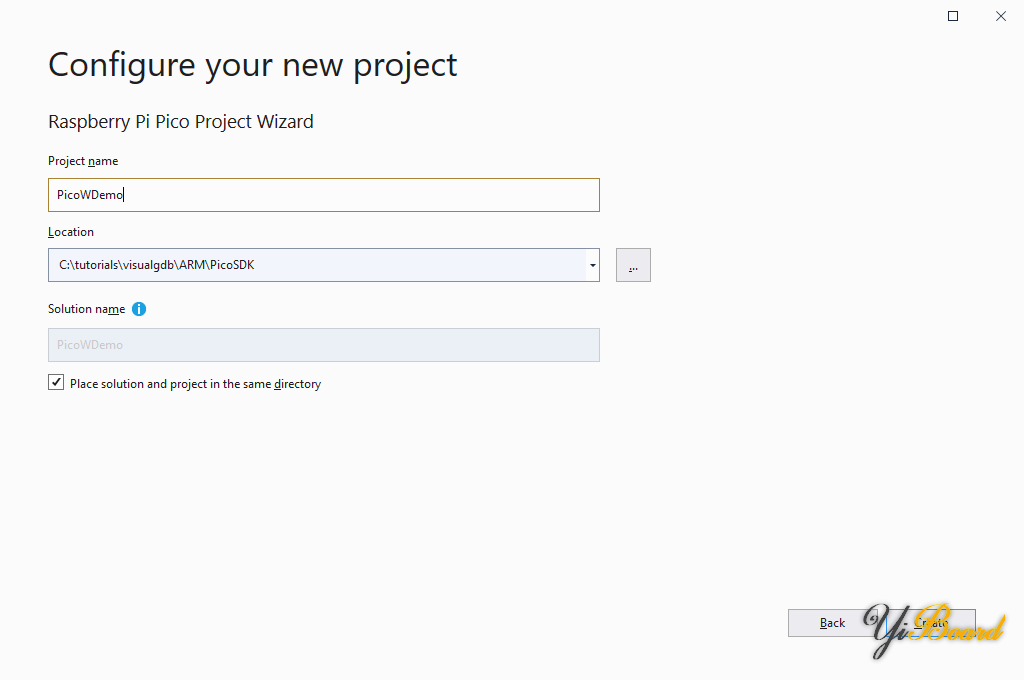The image size is (1024, 680).
Task: Toggle the same directory checkbox
Action: pyautogui.click(x=56, y=383)
